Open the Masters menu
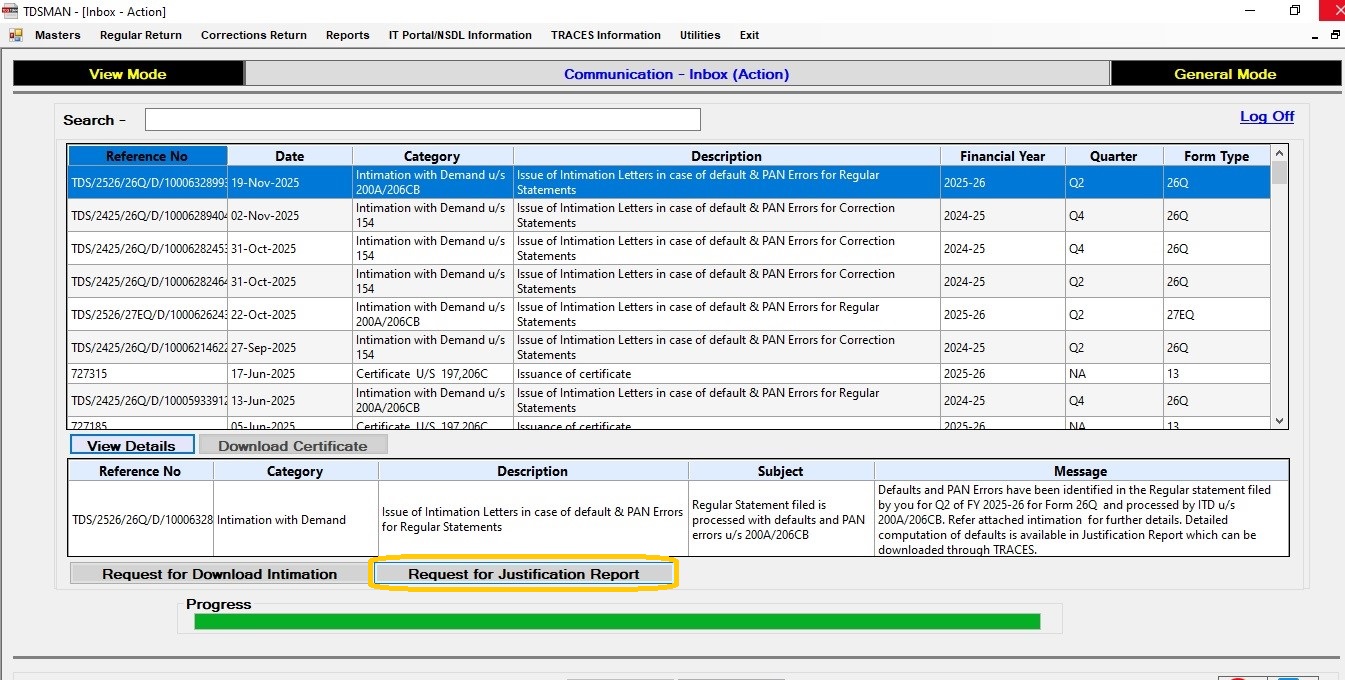The height and width of the screenshot is (680, 1345). [x=57, y=35]
